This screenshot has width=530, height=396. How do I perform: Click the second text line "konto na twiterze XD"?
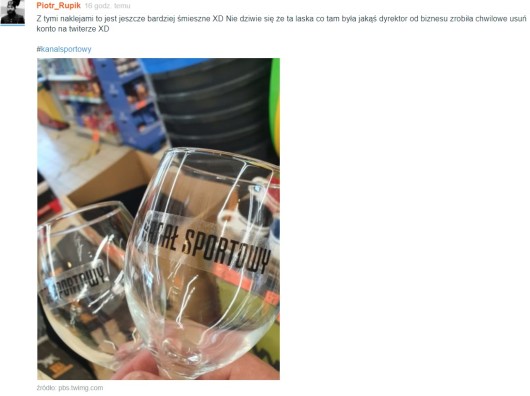73,29
